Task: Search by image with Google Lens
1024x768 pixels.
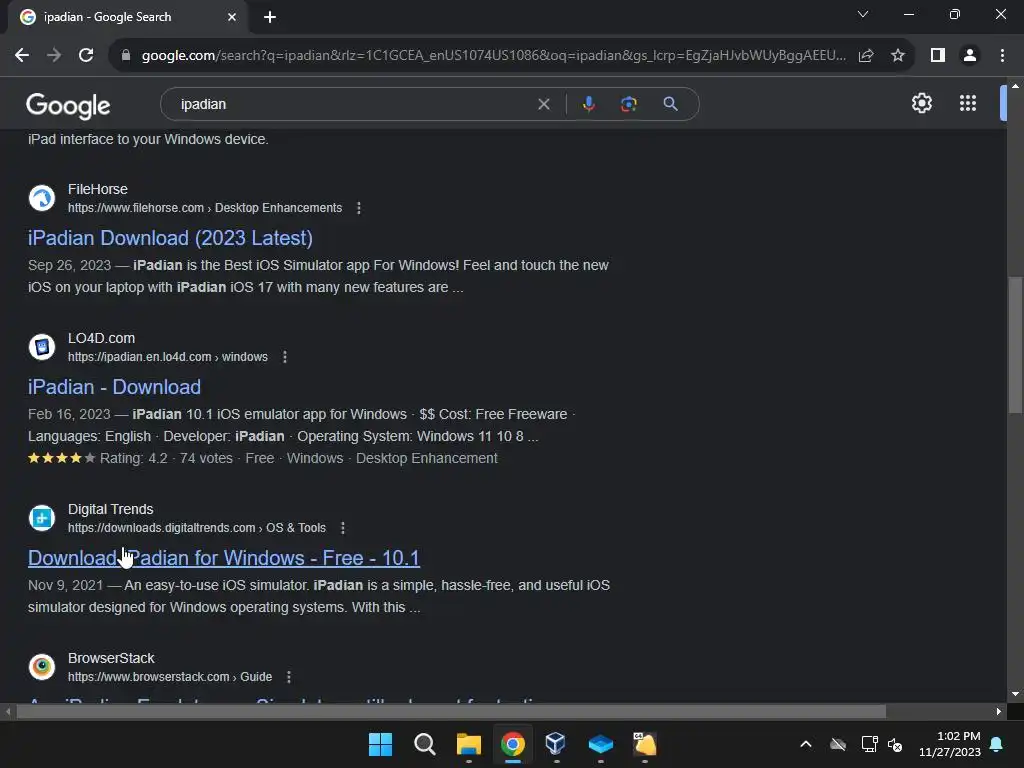Action: coord(628,104)
